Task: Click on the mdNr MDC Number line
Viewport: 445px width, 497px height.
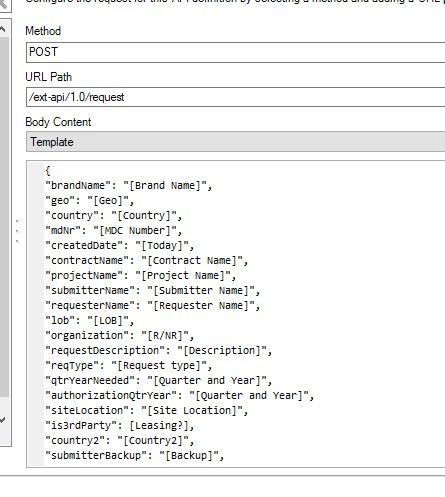Action: (x=113, y=231)
